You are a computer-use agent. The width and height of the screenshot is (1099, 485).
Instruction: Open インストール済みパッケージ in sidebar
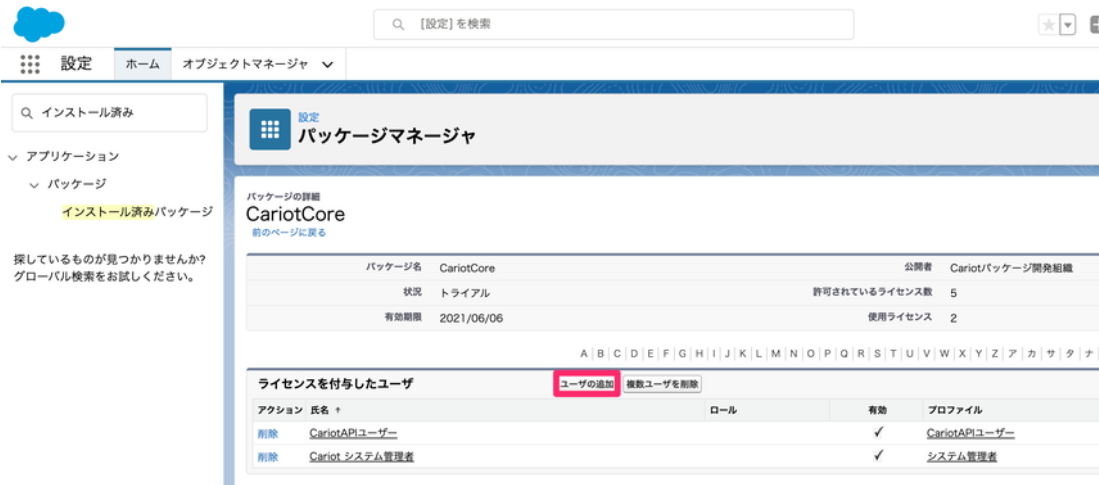coord(137,211)
